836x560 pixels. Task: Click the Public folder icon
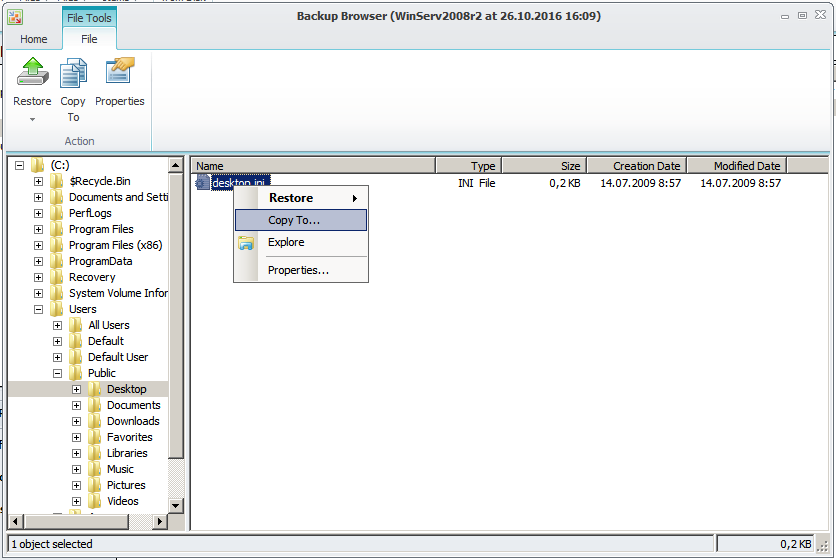76,373
